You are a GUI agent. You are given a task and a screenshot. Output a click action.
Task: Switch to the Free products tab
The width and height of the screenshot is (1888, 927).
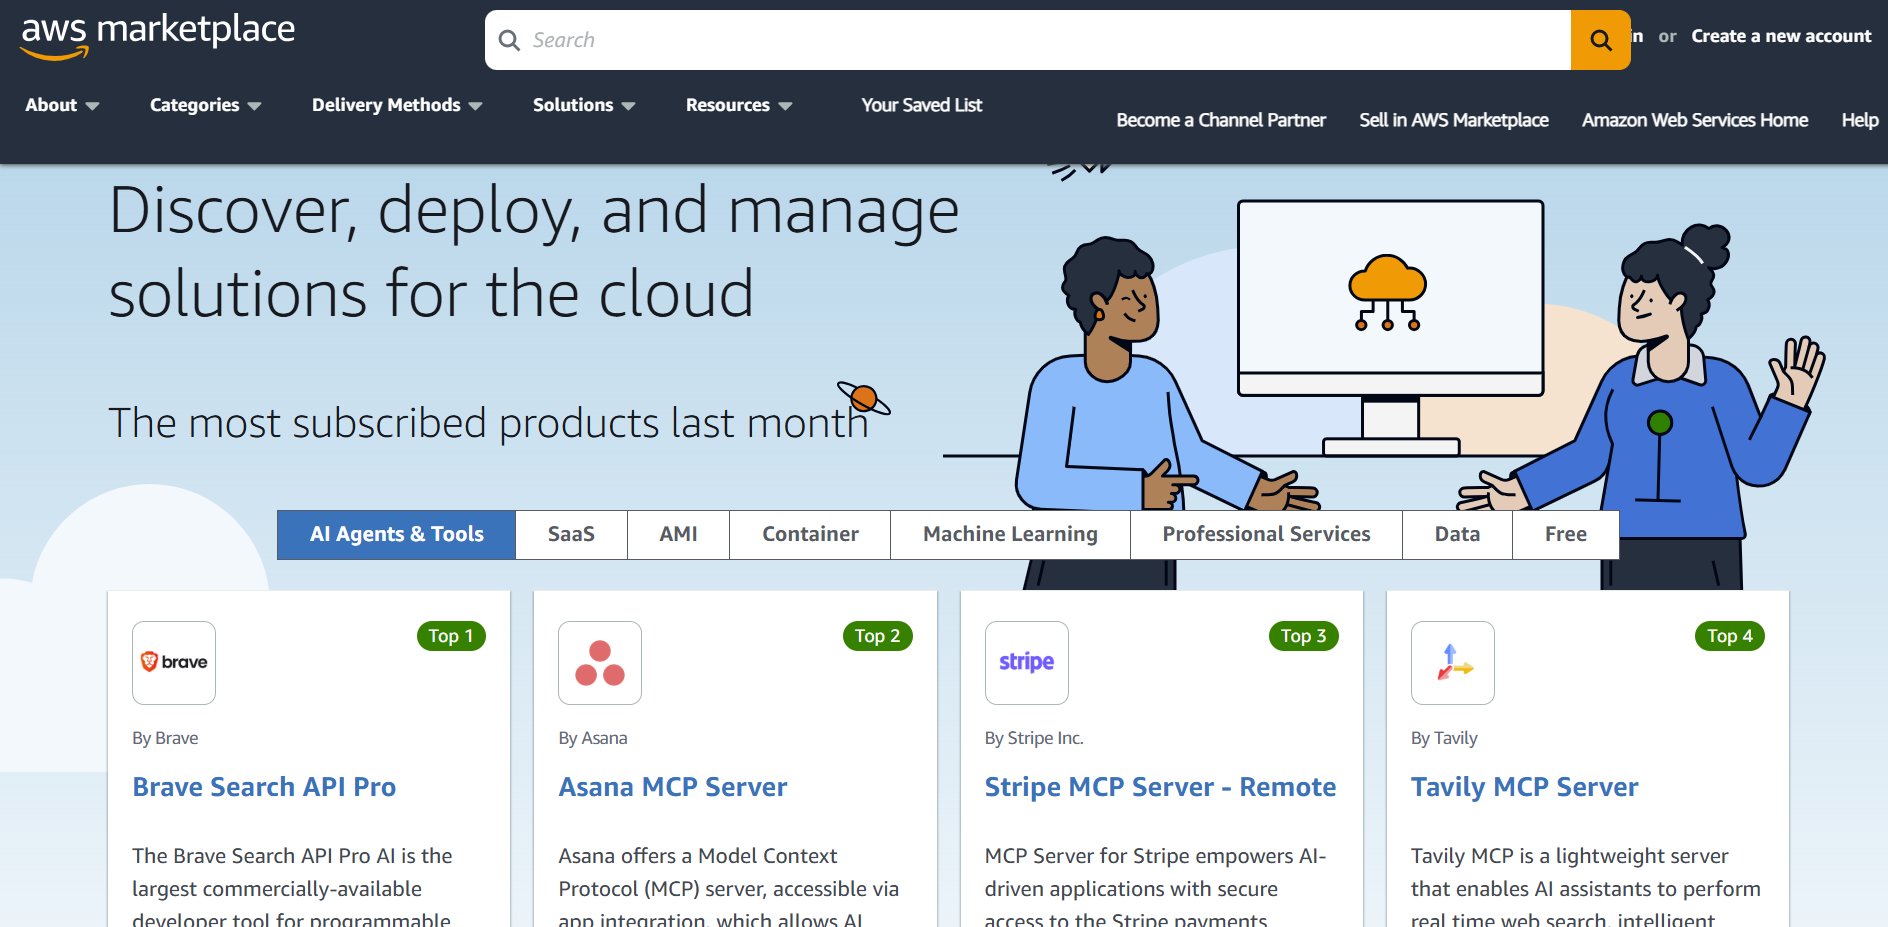1564,533
